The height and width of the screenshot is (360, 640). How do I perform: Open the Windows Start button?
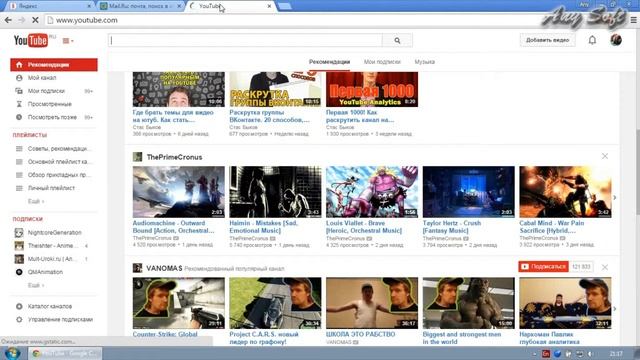pos(12,353)
